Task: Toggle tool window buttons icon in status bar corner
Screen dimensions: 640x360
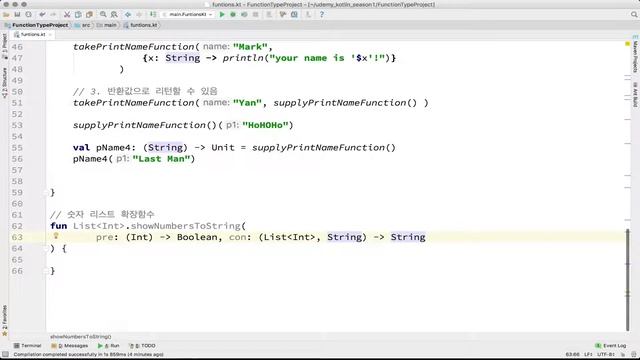Action: 5,354
